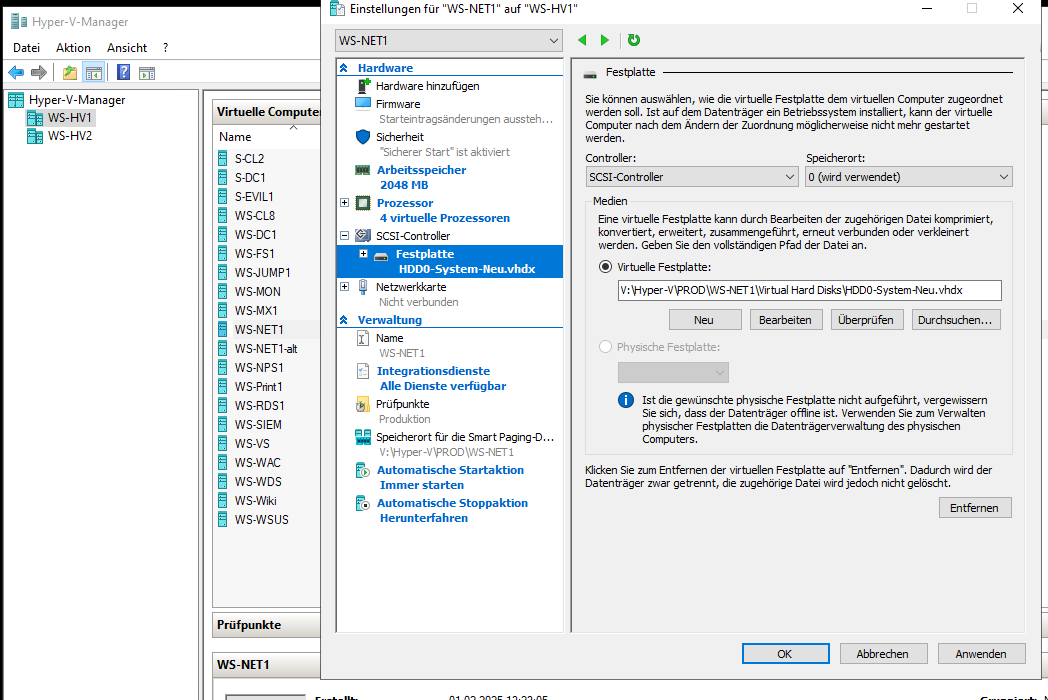
Task: Collapse the SCSI-Controller node
Action: [344, 235]
